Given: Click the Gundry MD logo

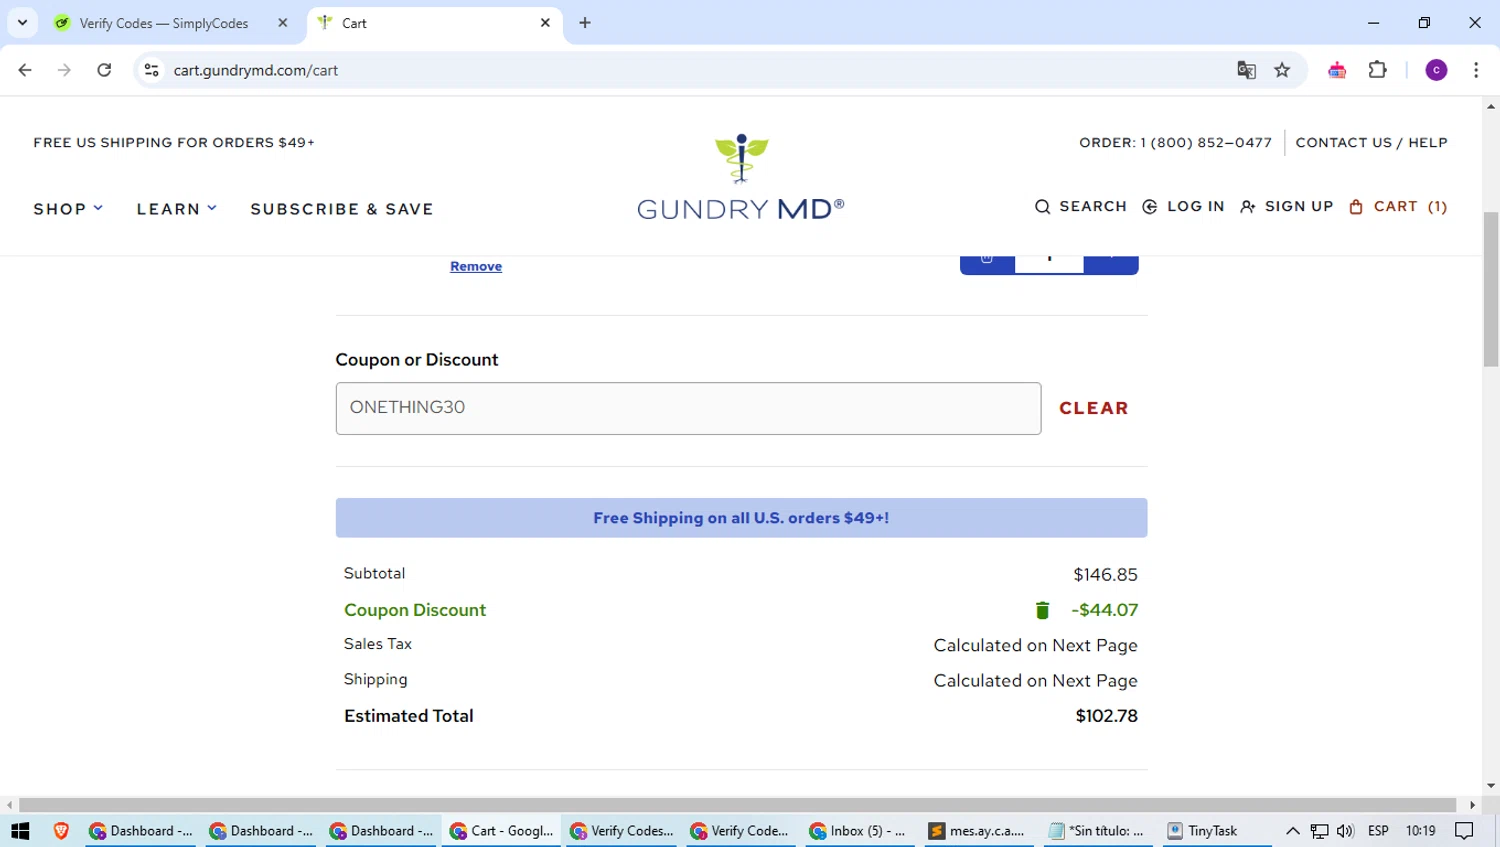Looking at the screenshot, I should pyautogui.click(x=741, y=177).
